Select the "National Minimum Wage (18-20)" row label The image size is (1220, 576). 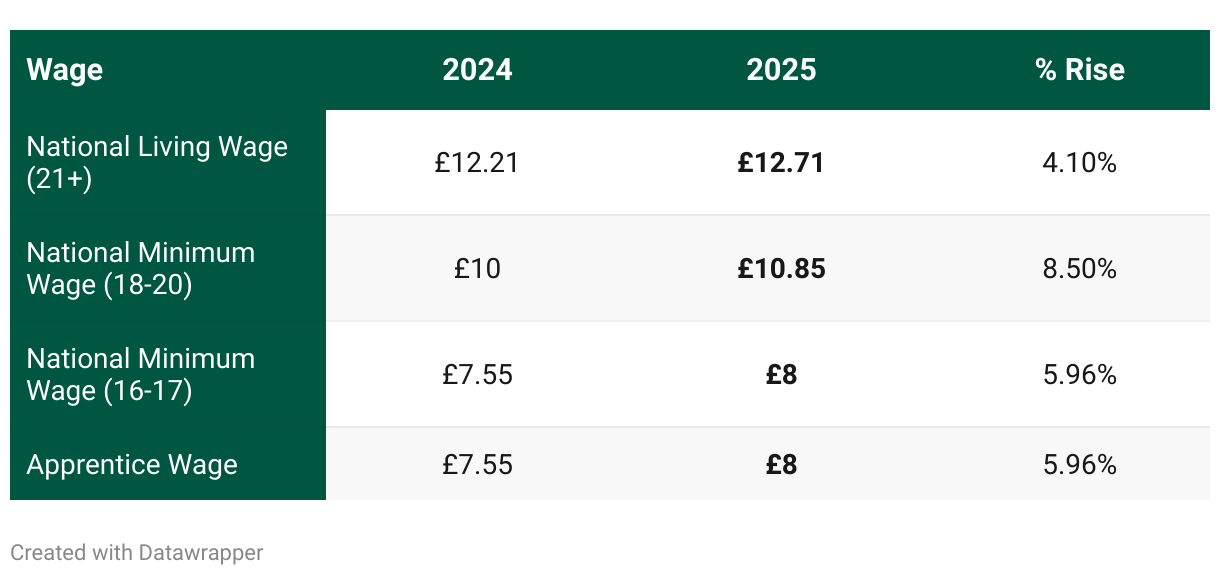point(141,268)
